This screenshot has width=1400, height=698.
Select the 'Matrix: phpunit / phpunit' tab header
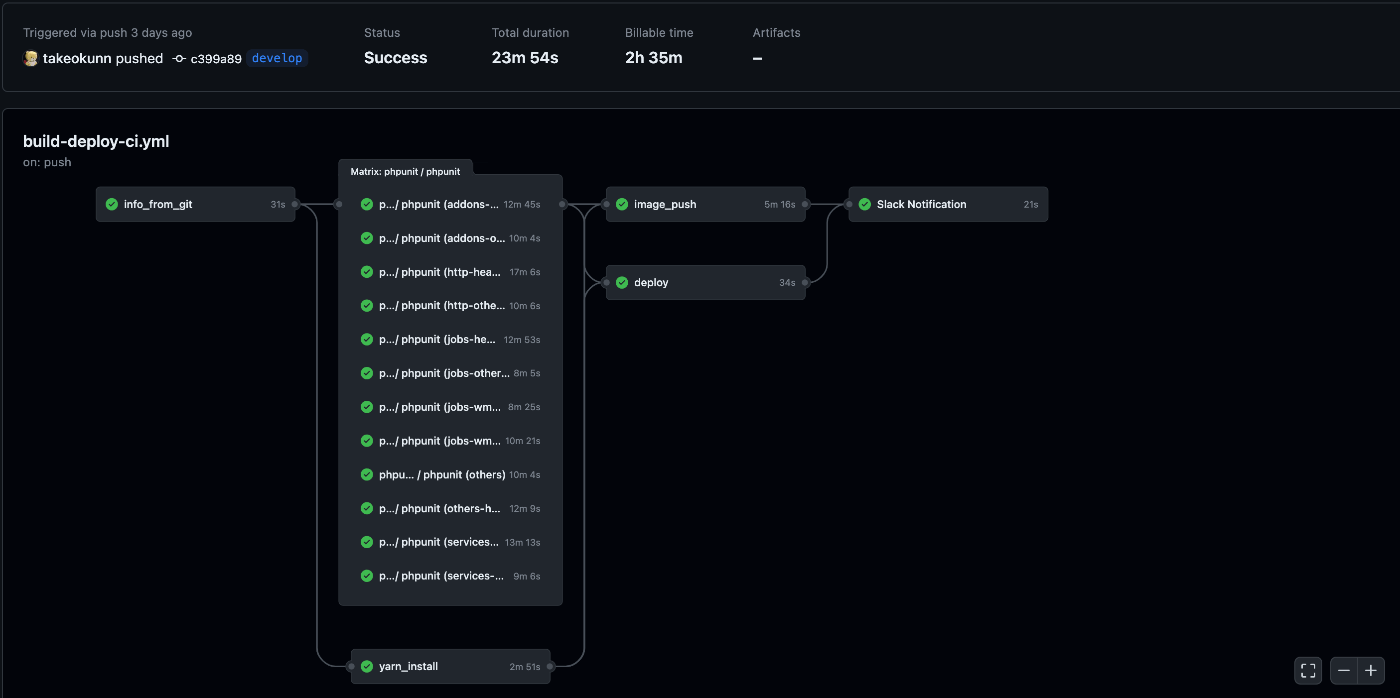pyautogui.click(x=405, y=172)
